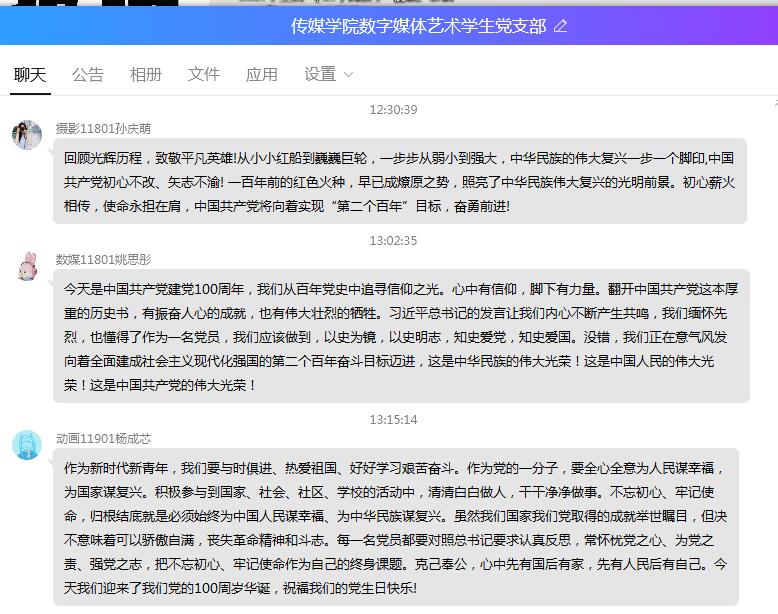Click 姚思彤's rabbit avatar picture
The height and width of the screenshot is (614, 778).
[x=27, y=266]
